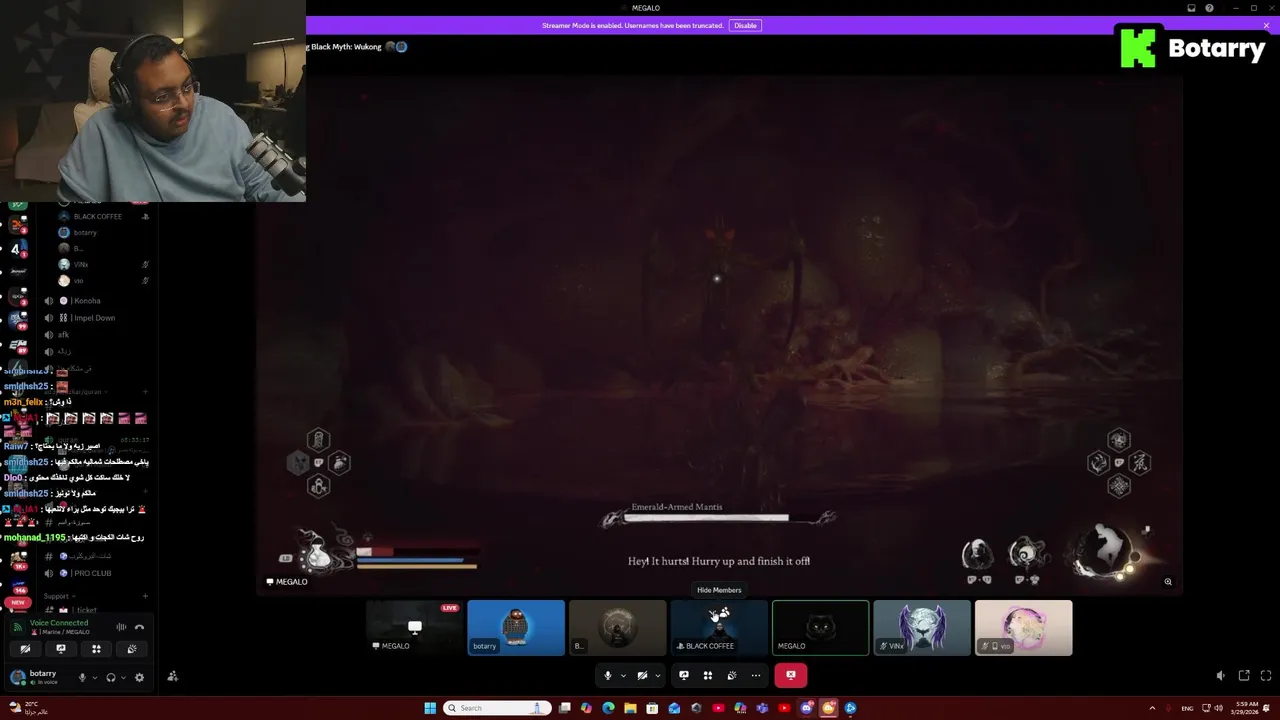1280x720 pixels.
Task: Open camera options arrow in call bar
Action: point(657,675)
